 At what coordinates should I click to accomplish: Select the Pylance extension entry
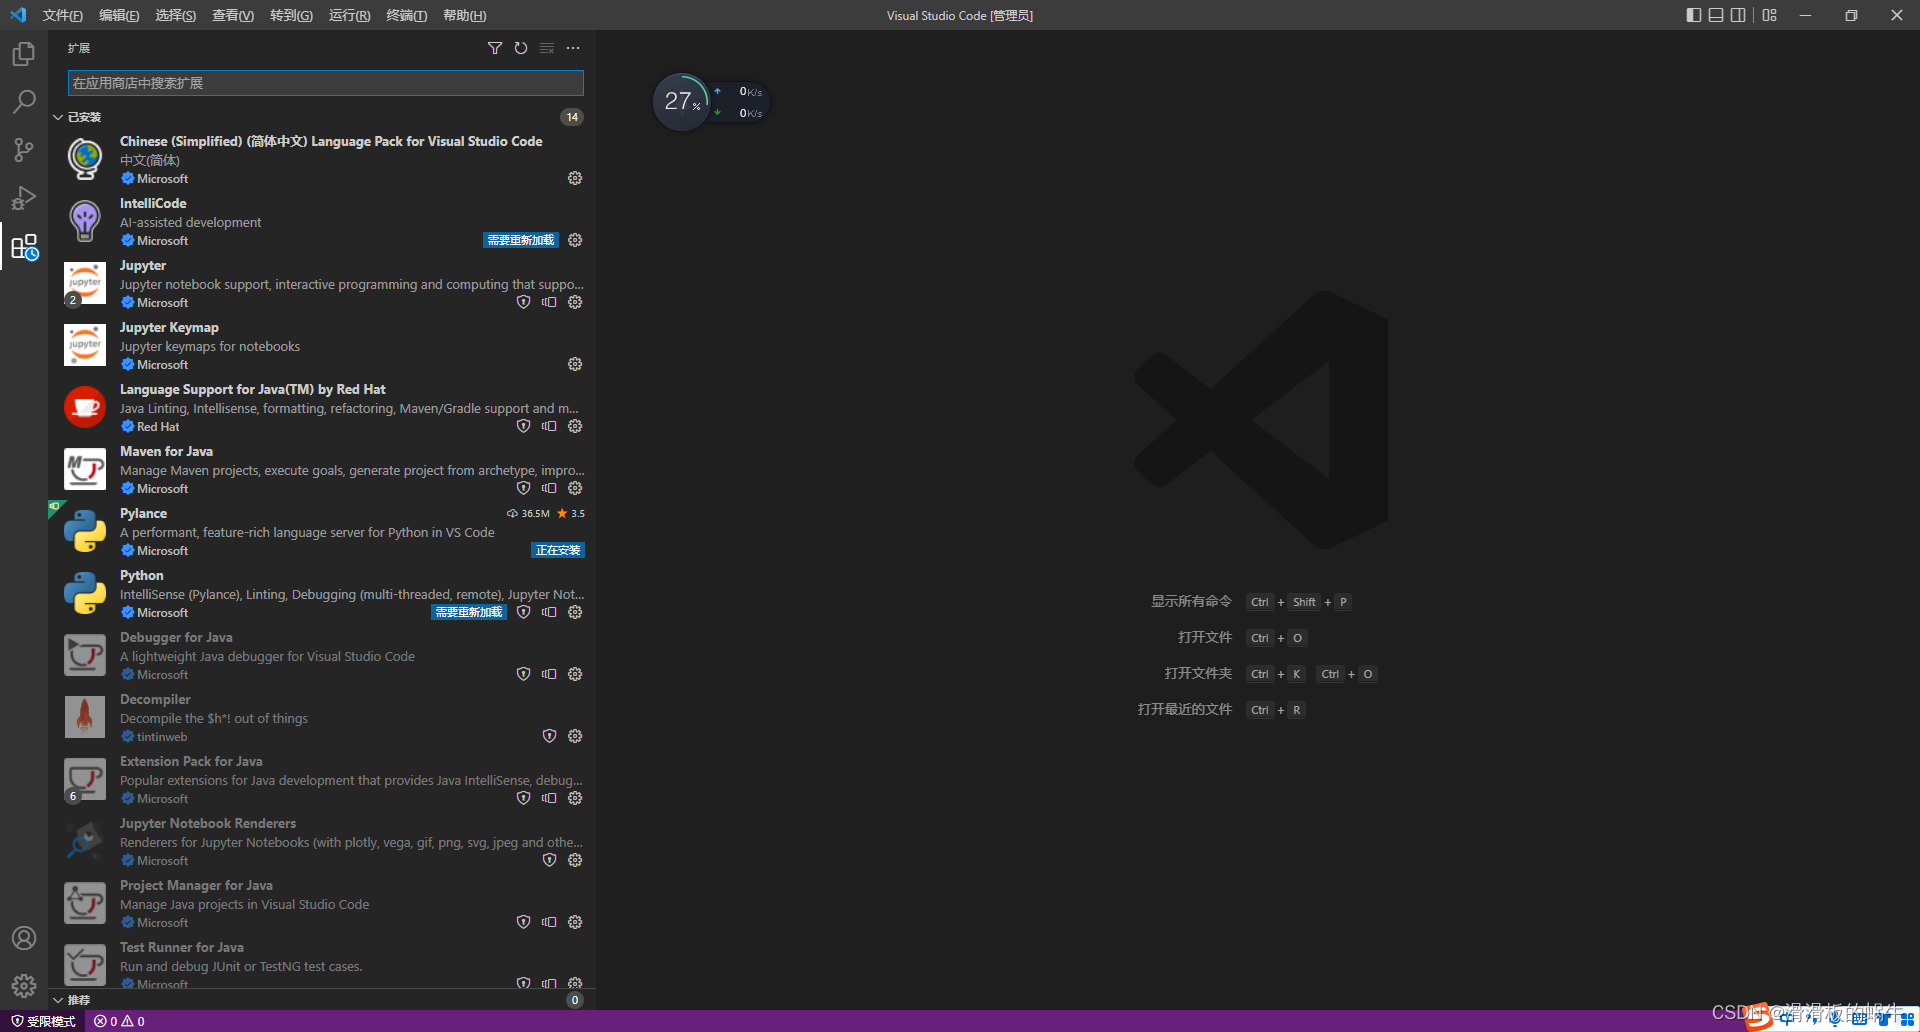pyautogui.click(x=322, y=532)
